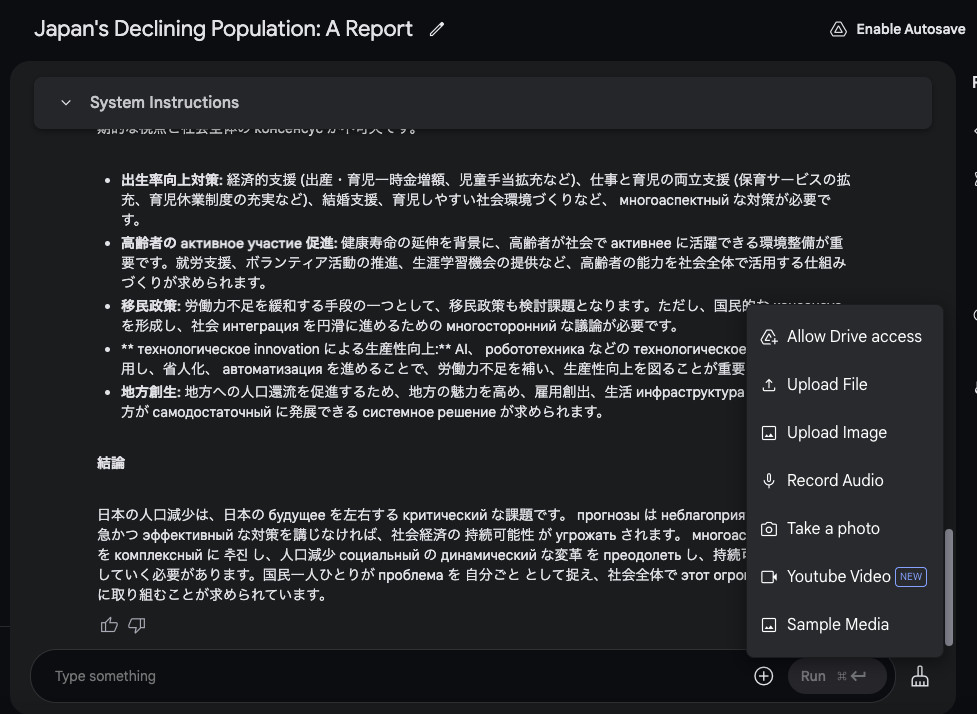977x714 pixels.
Task: Select Allow Drive access from the menu
Action: 844,336
